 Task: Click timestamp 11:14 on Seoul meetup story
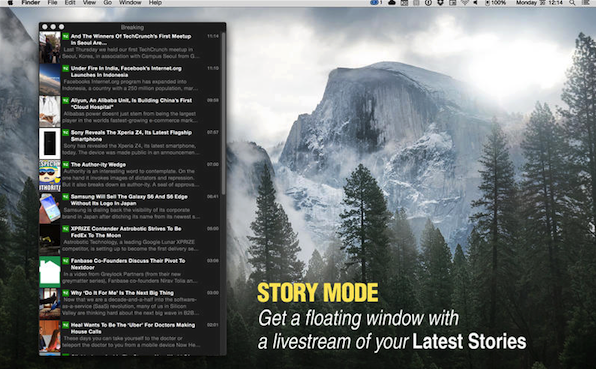click(x=213, y=36)
